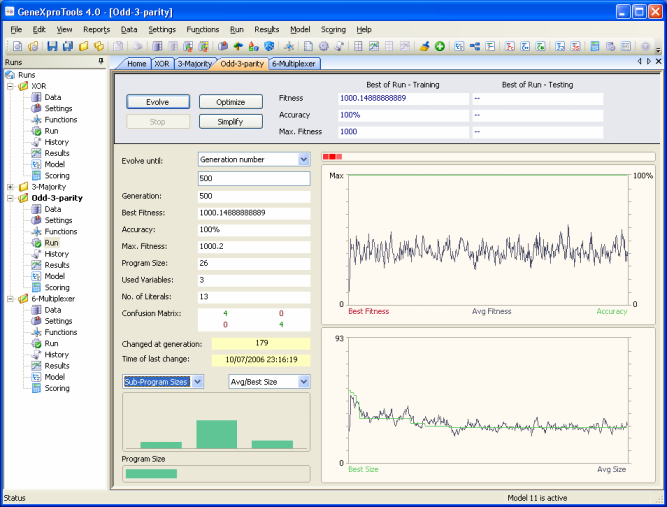Open the toolbar overflow options arrow

(x=658, y=50)
